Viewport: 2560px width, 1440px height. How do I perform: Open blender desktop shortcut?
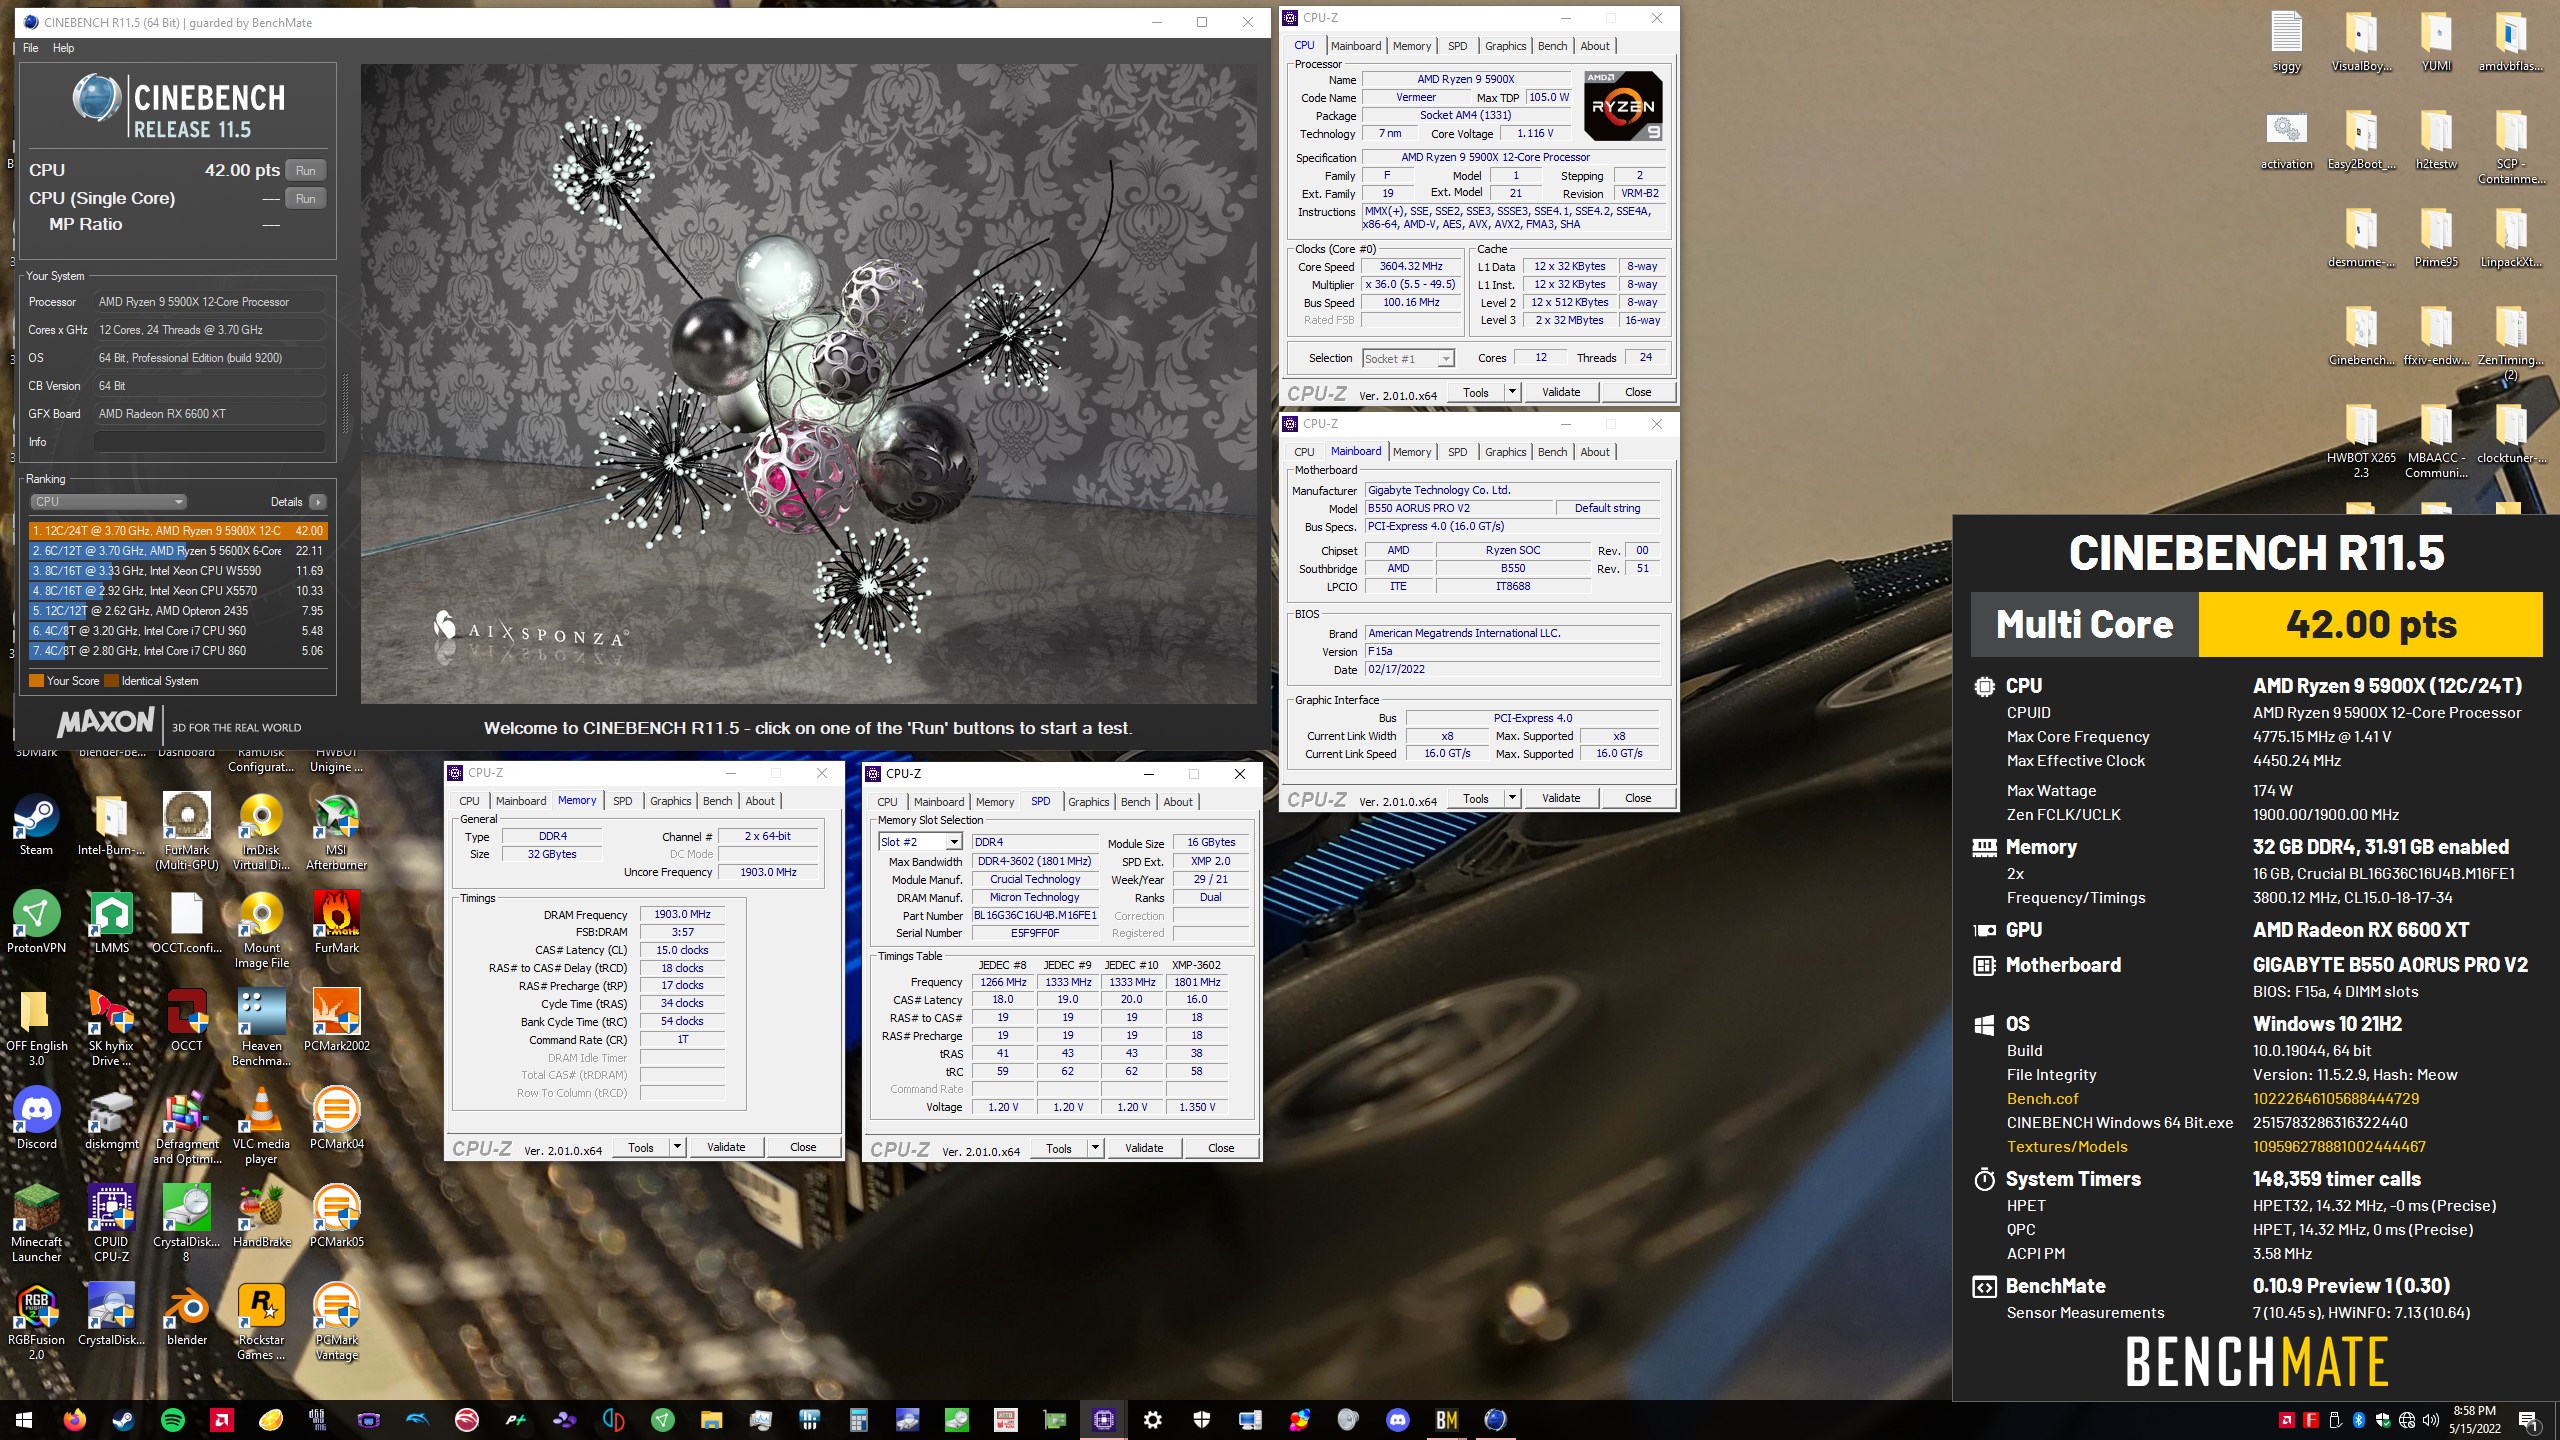(x=187, y=1314)
